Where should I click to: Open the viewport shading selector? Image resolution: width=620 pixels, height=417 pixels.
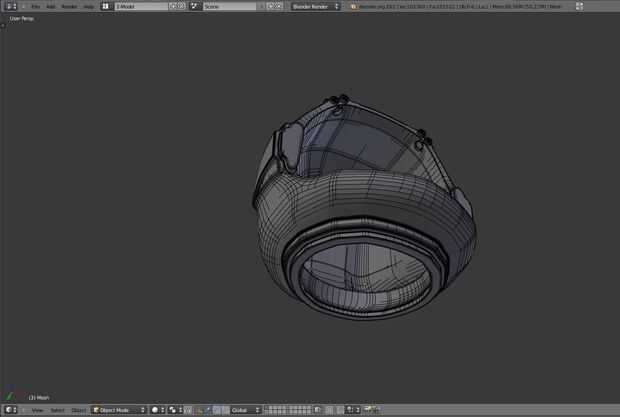(157, 410)
